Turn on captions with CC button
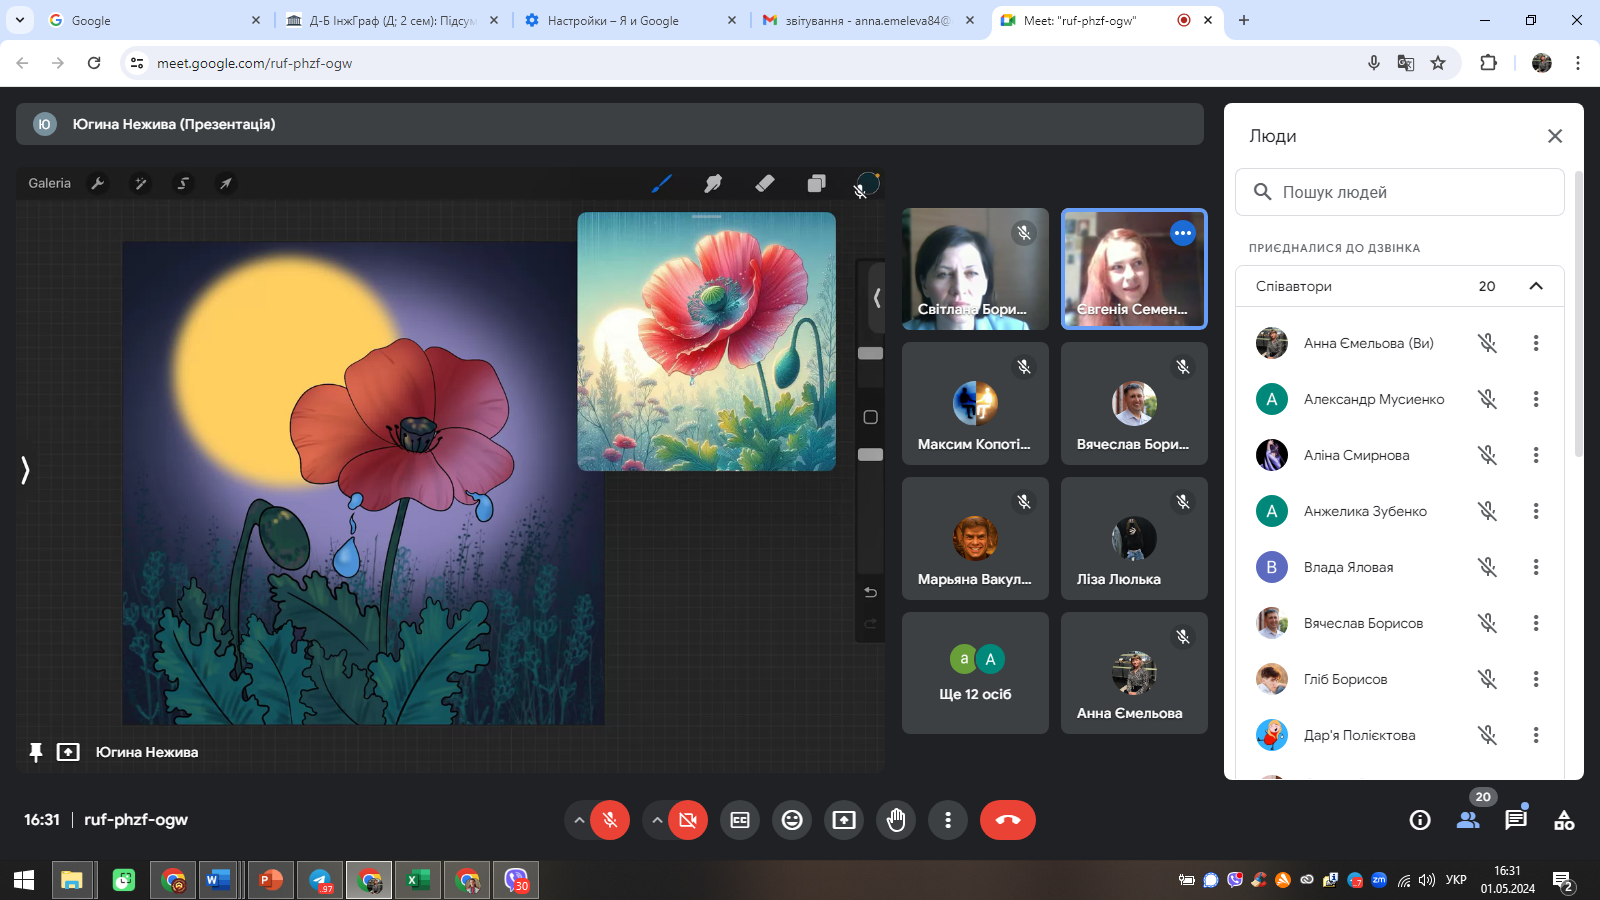1600x900 pixels. tap(740, 820)
